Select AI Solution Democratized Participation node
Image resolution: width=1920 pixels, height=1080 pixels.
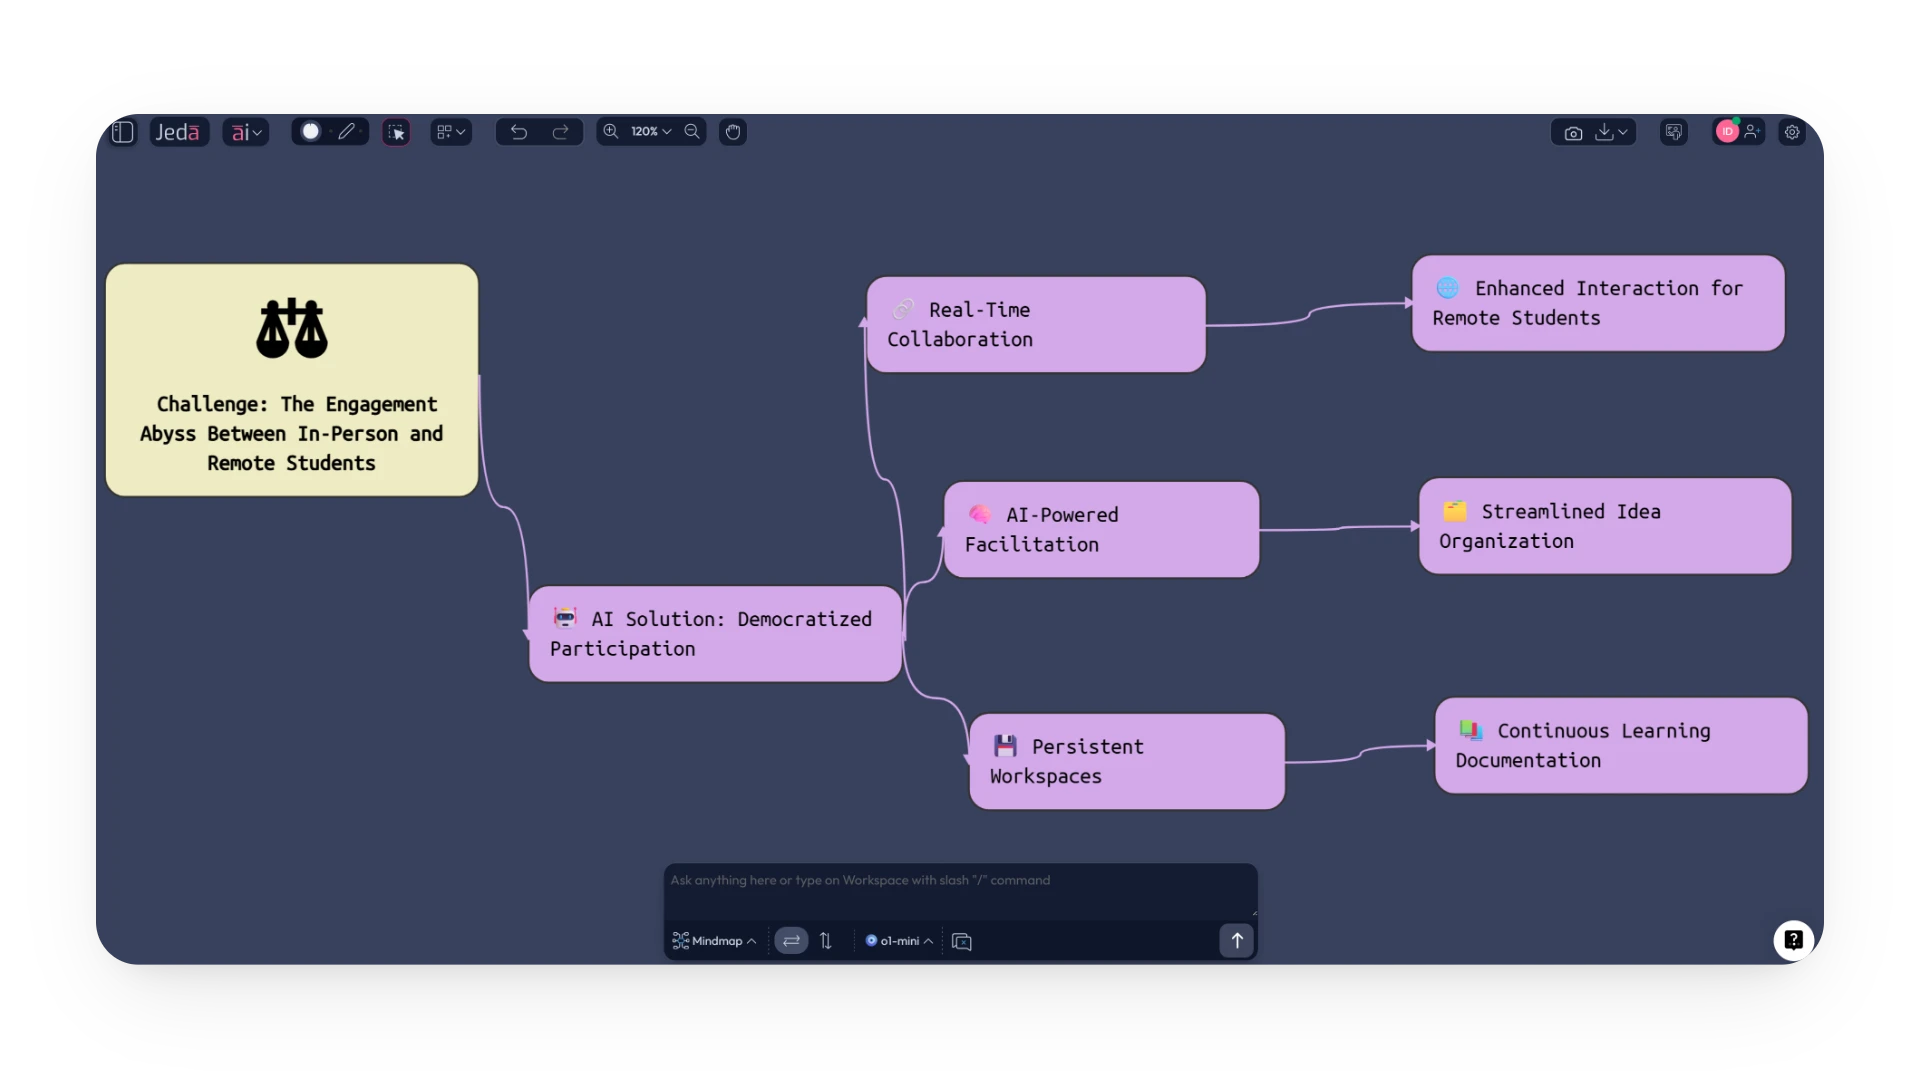pos(716,634)
